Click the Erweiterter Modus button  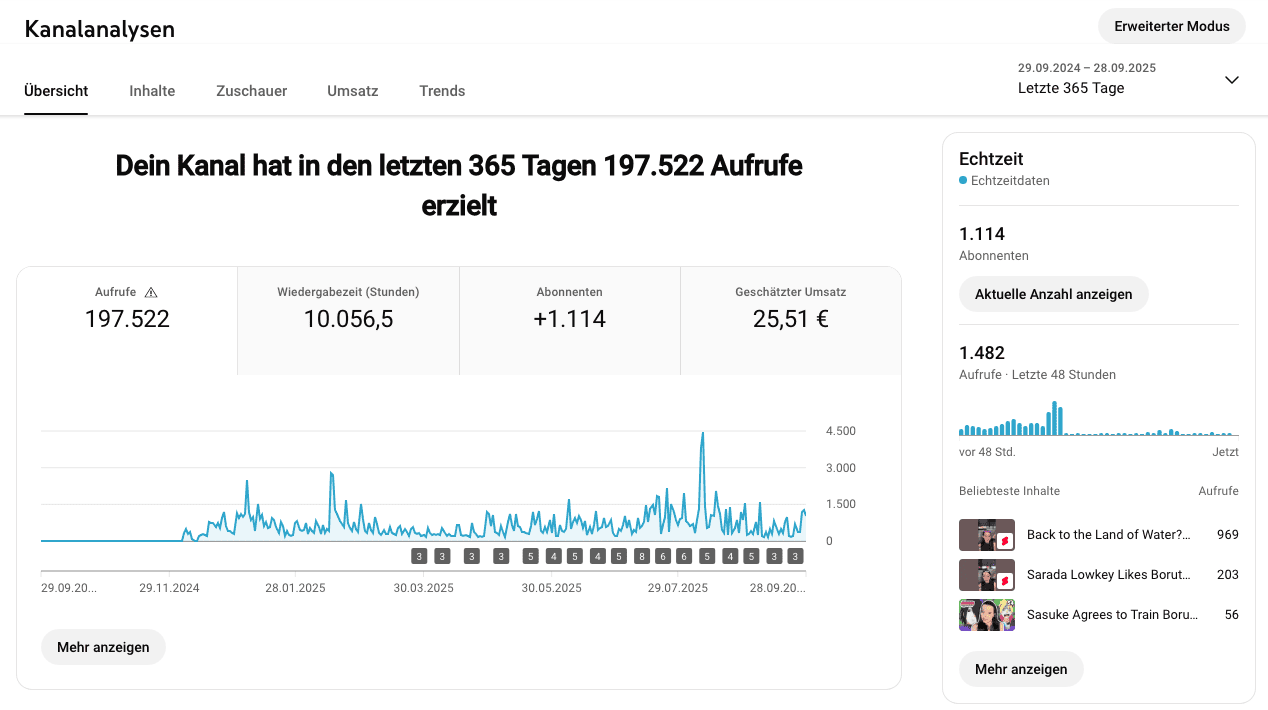pyautogui.click(x=1172, y=26)
